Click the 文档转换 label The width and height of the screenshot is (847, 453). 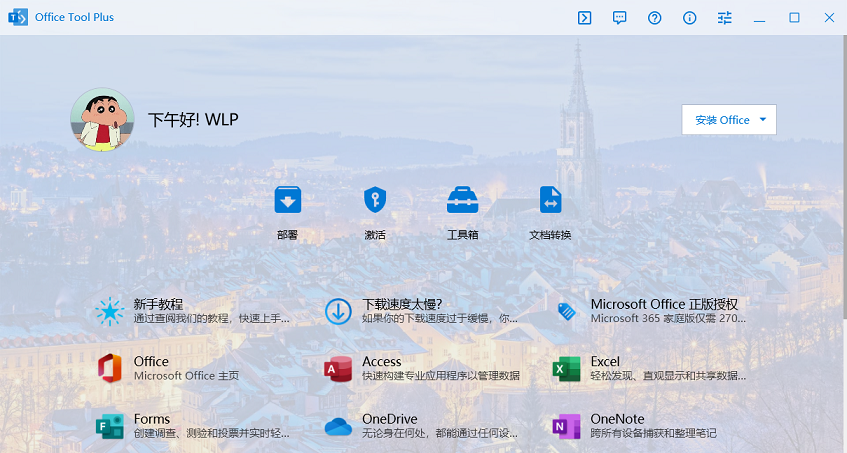tap(550, 235)
